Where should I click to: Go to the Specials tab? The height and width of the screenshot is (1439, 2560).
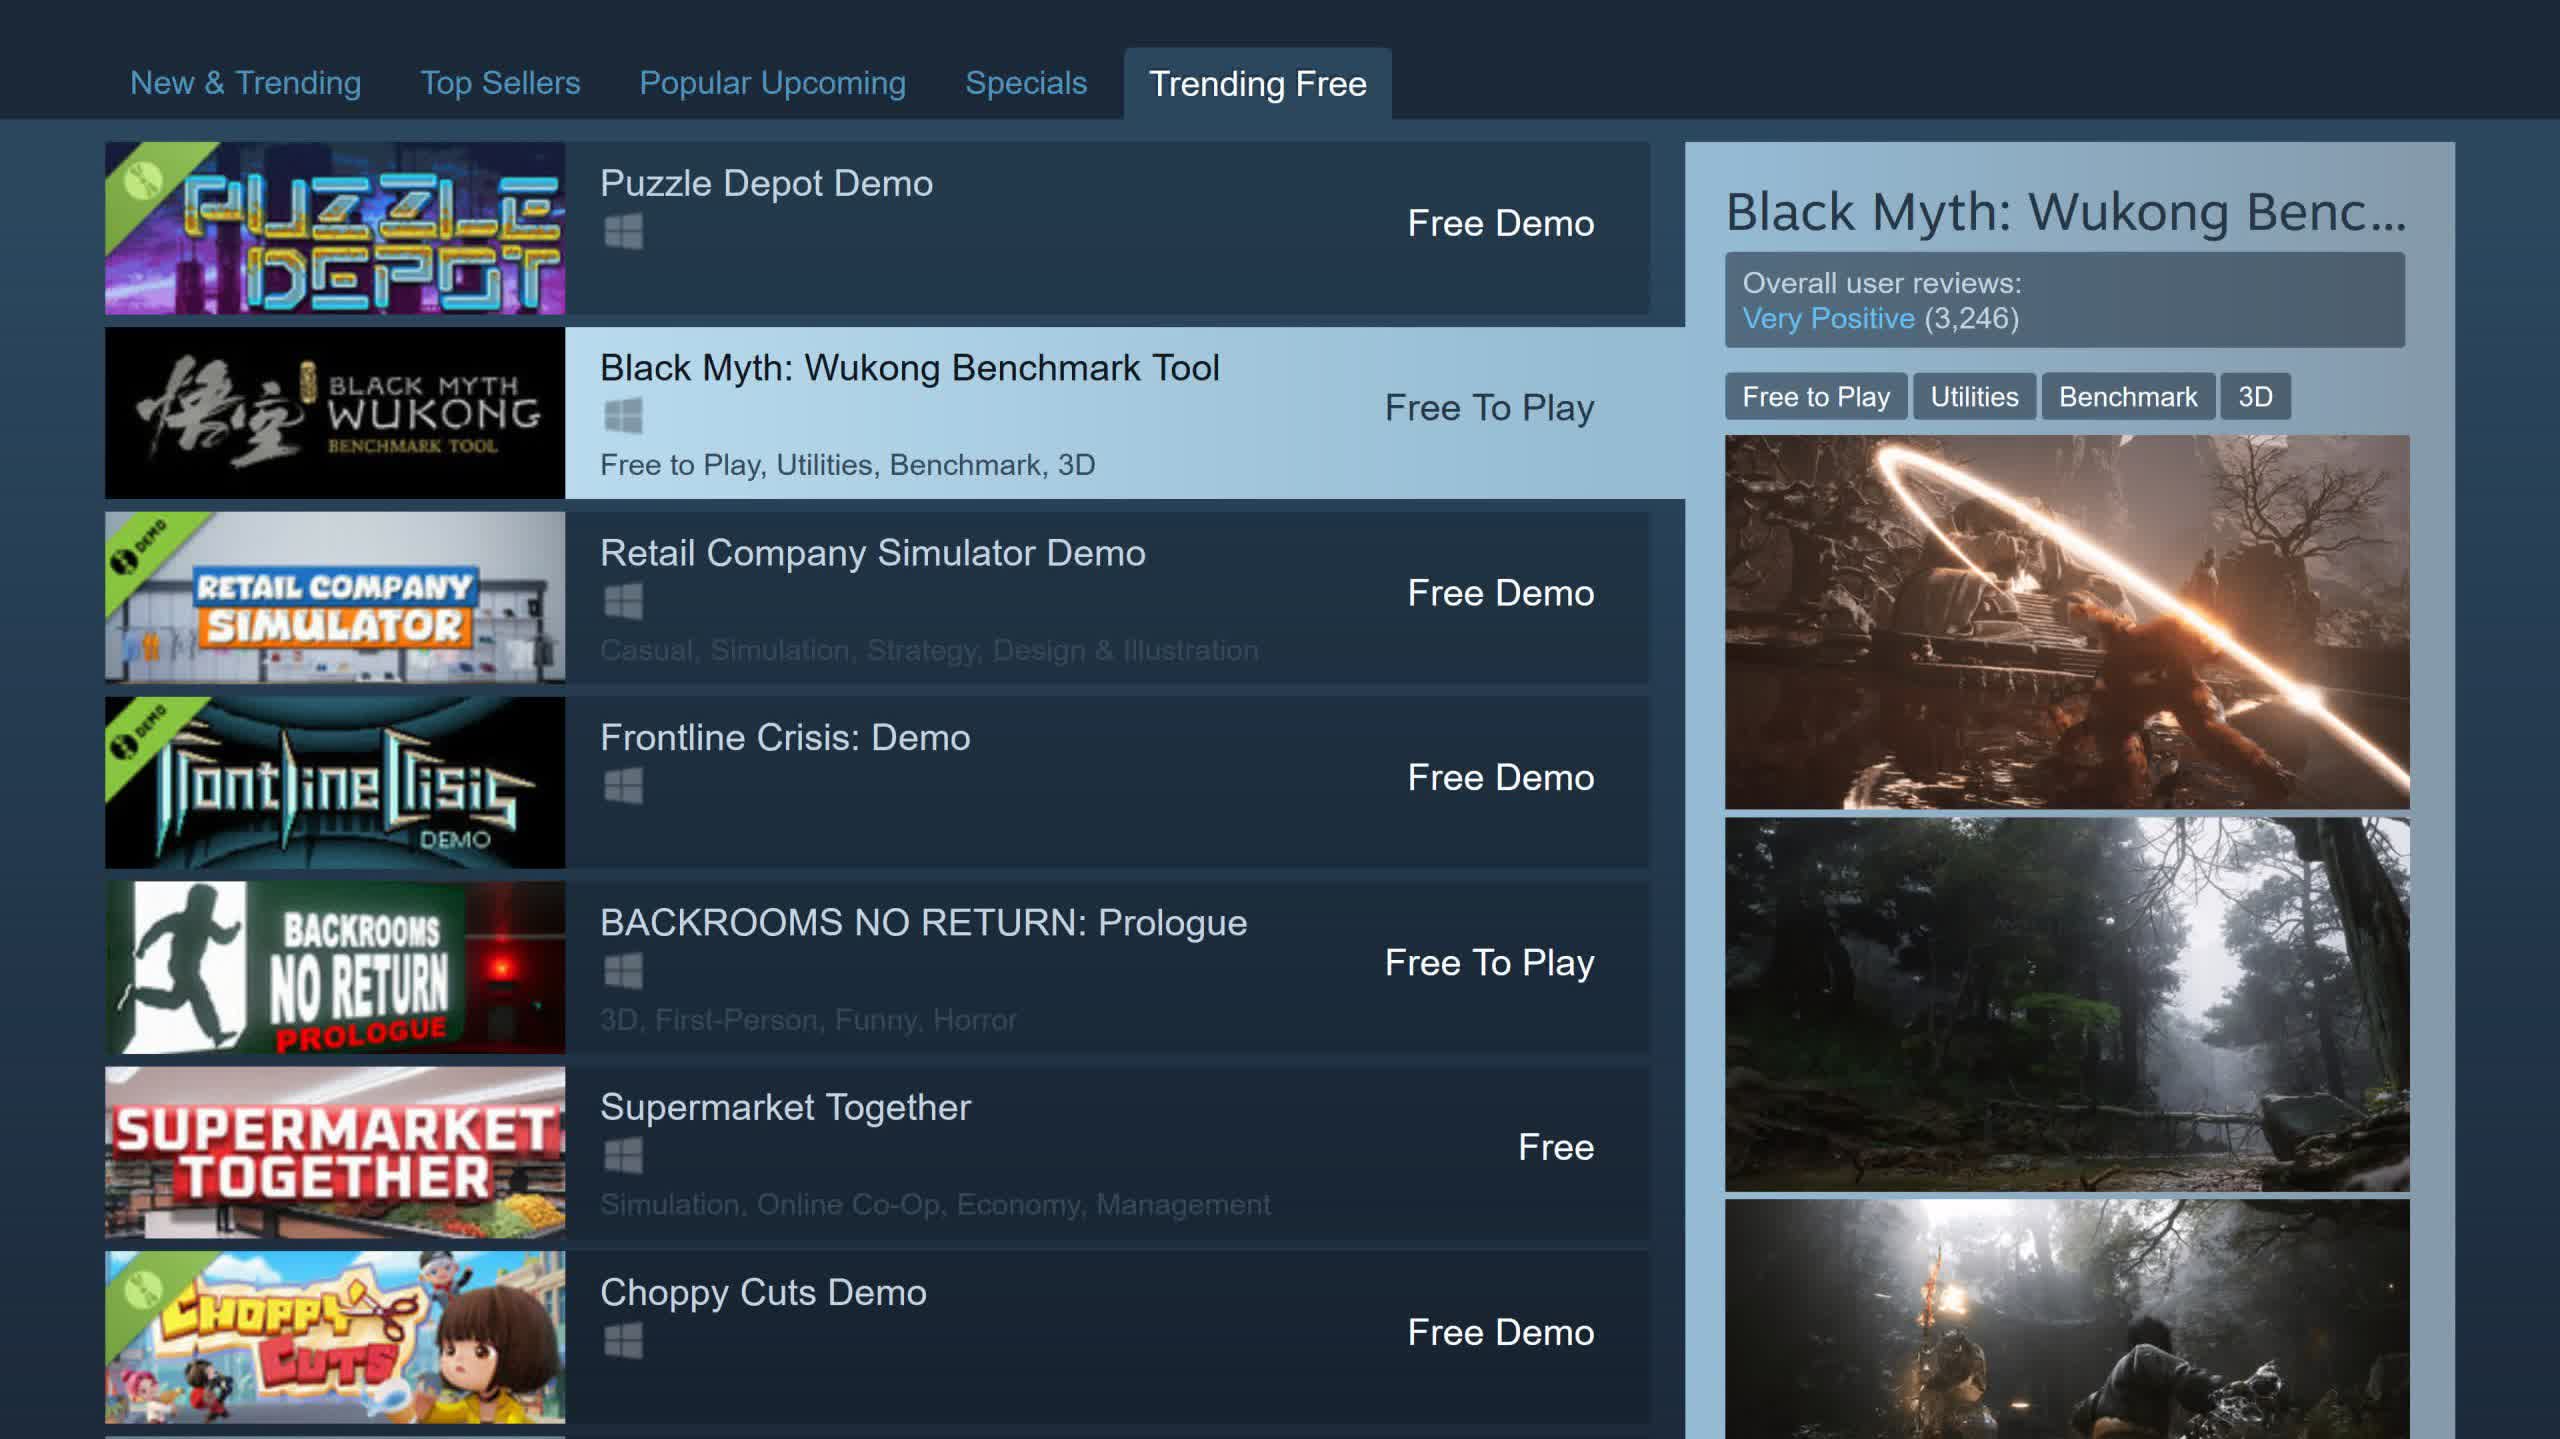click(x=1026, y=83)
